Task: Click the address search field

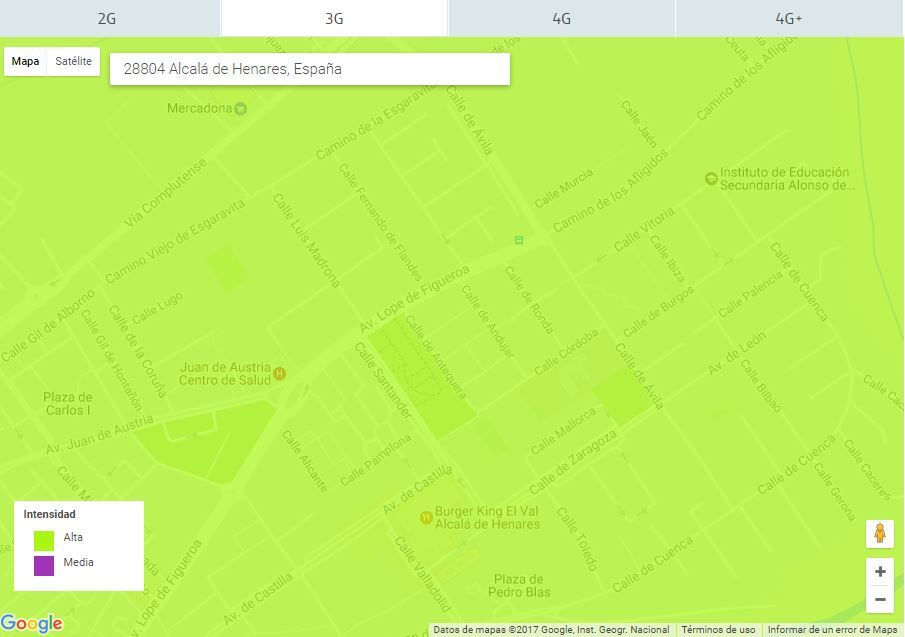Action: [x=309, y=69]
